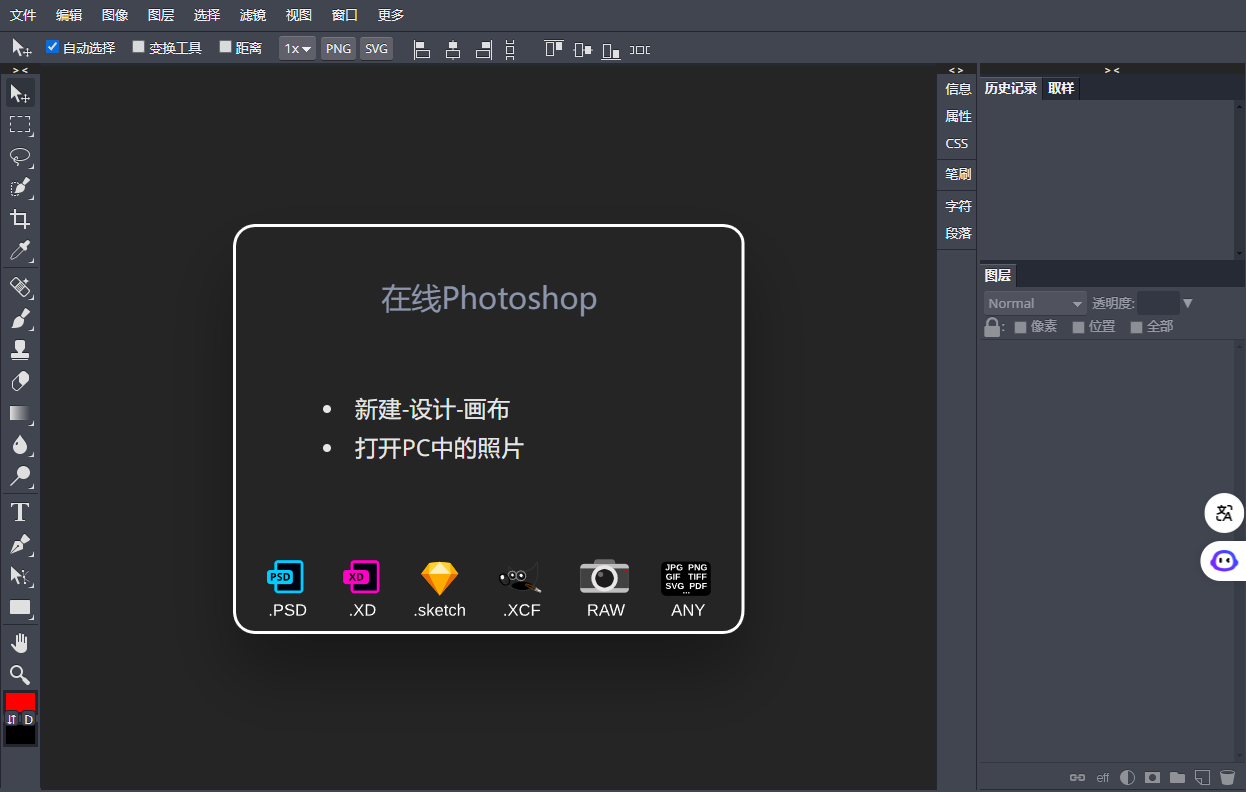1246x792 pixels.
Task: Enable 距离 checkbox
Action: (x=225, y=47)
